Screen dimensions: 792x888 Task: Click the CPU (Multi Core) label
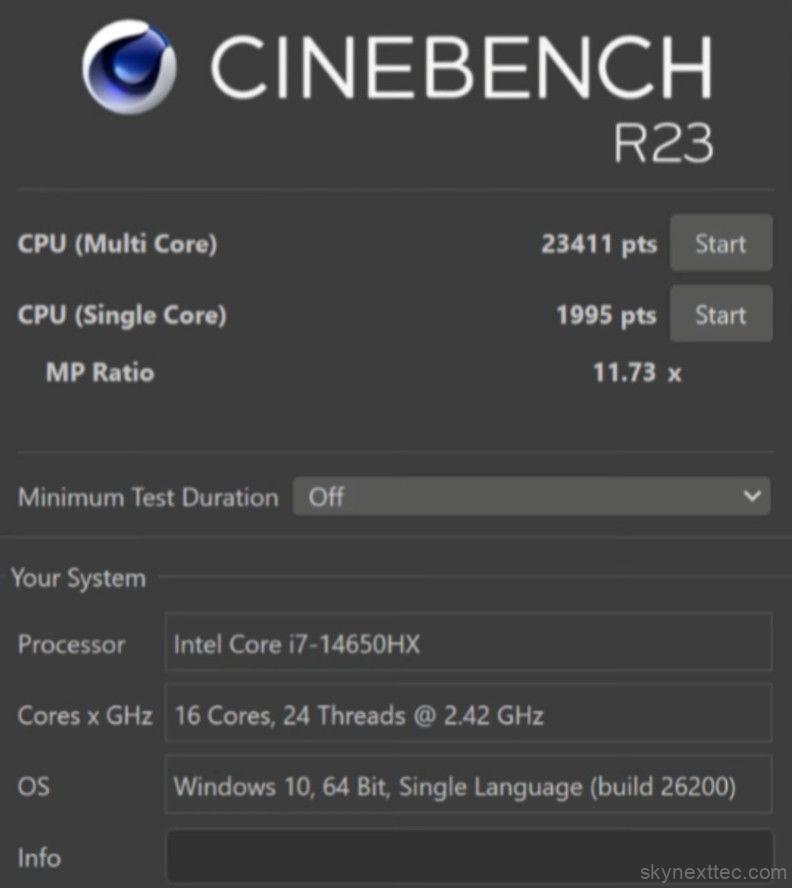click(117, 244)
